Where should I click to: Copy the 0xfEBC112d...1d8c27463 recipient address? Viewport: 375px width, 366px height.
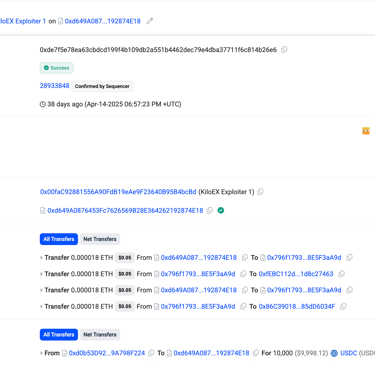[x=341, y=274]
